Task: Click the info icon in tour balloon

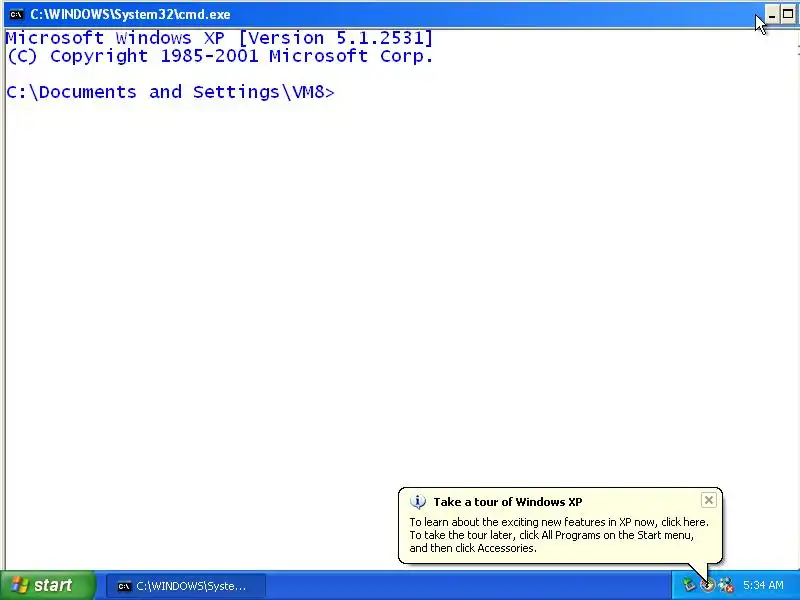Action: [418, 502]
